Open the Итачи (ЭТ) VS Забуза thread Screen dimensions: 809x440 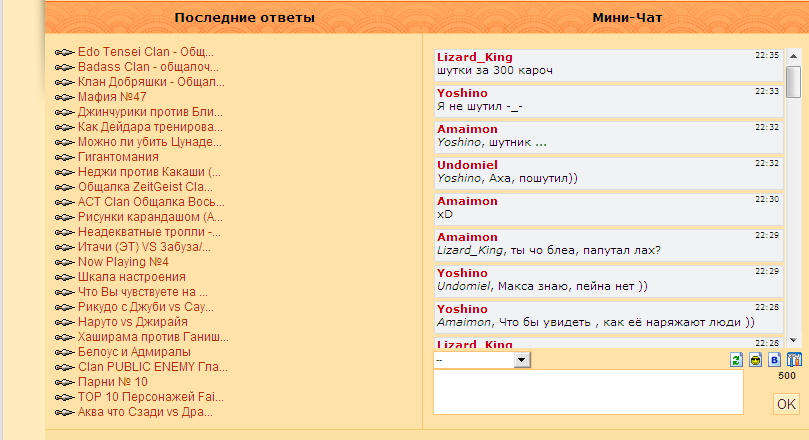(144, 247)
